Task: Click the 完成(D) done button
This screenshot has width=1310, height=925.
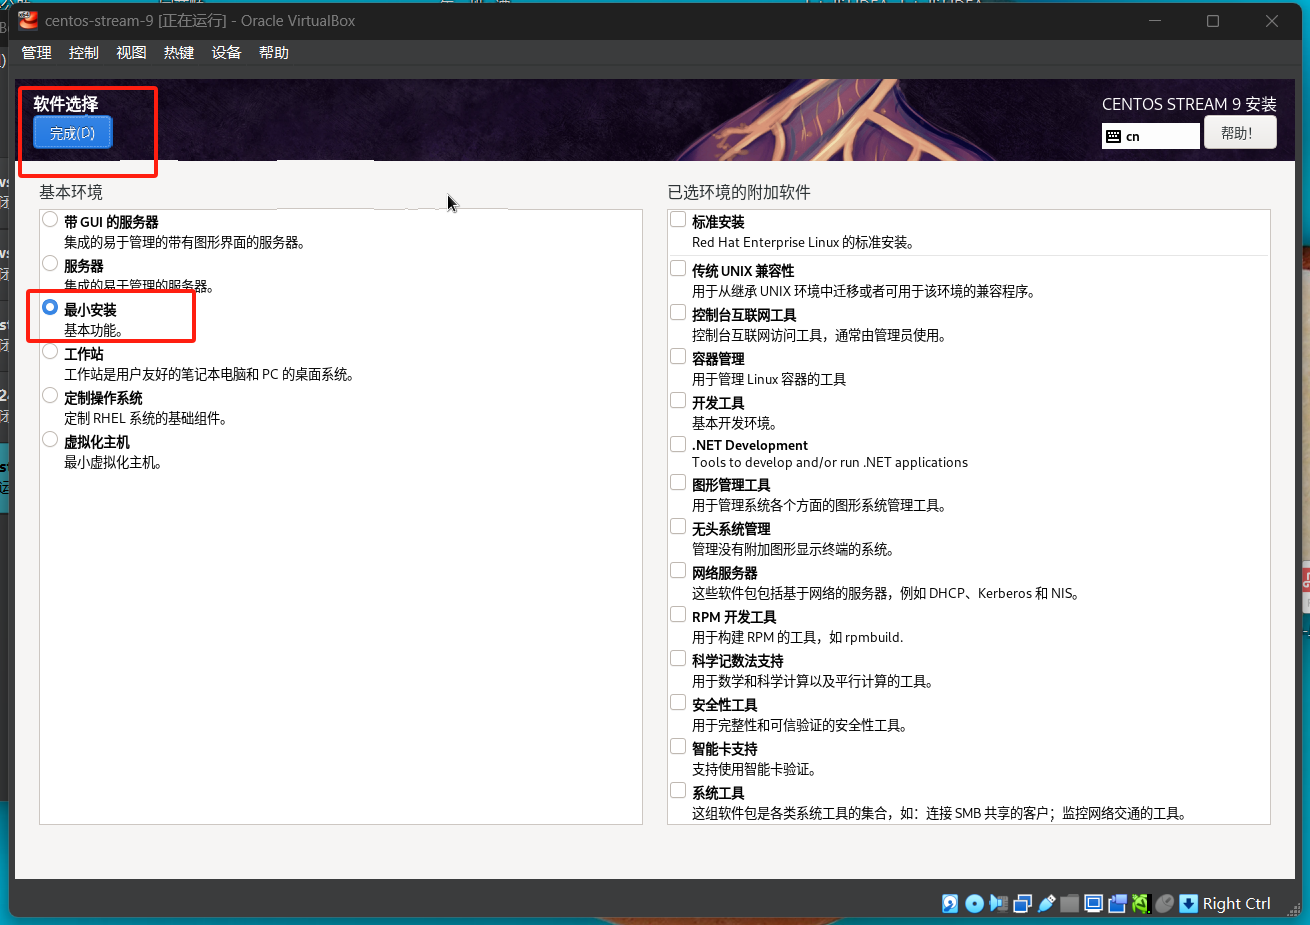Action: tap(73, 133)
